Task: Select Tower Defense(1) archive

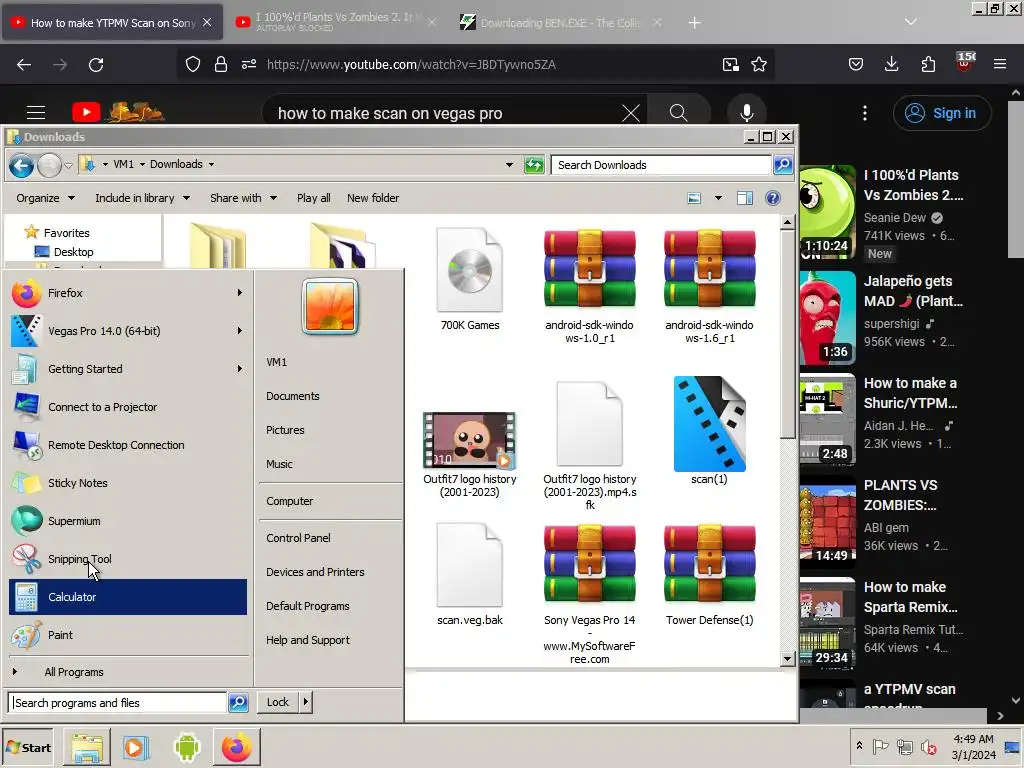Action: pyautogui.click(x=709, y=575)
